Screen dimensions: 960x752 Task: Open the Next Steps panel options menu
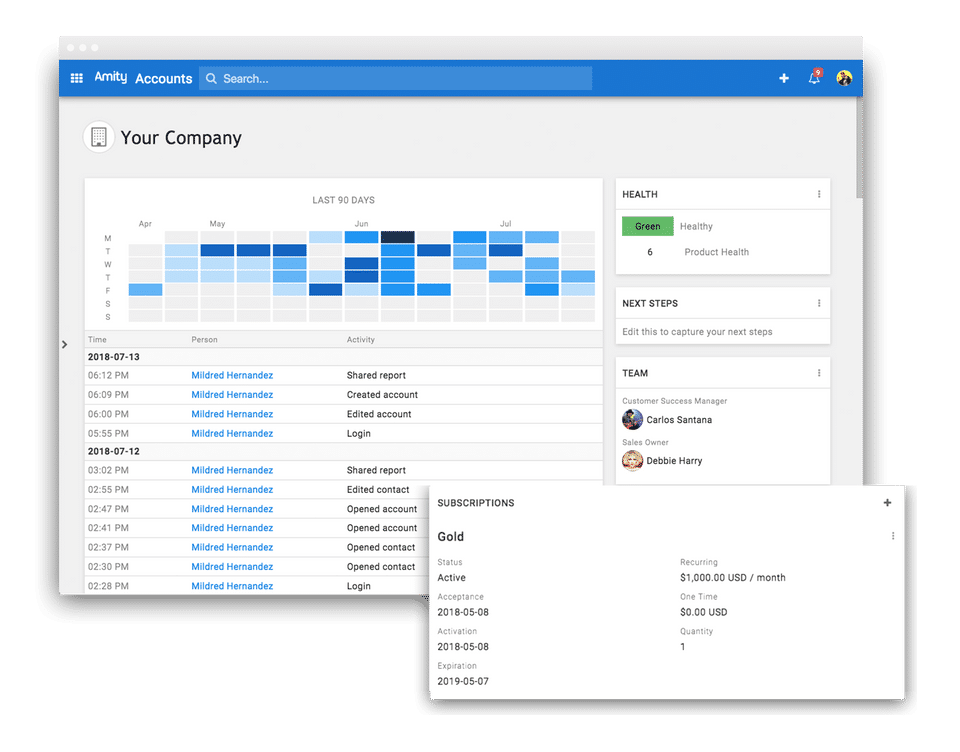[819, 303]
